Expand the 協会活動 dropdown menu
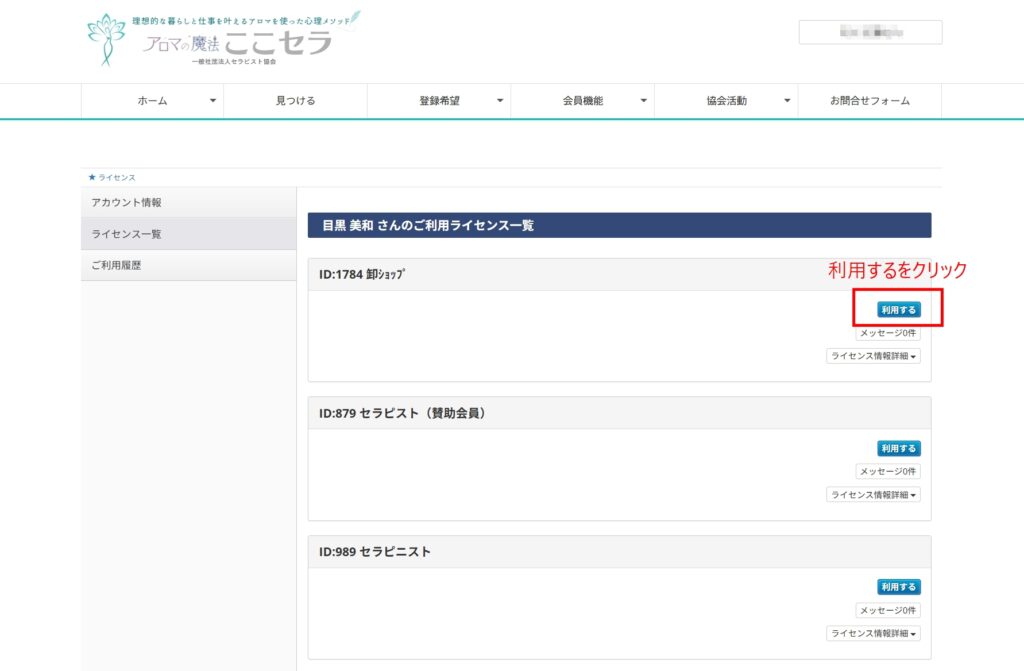This screenshot has height=671, width=1024. [726, 101]
